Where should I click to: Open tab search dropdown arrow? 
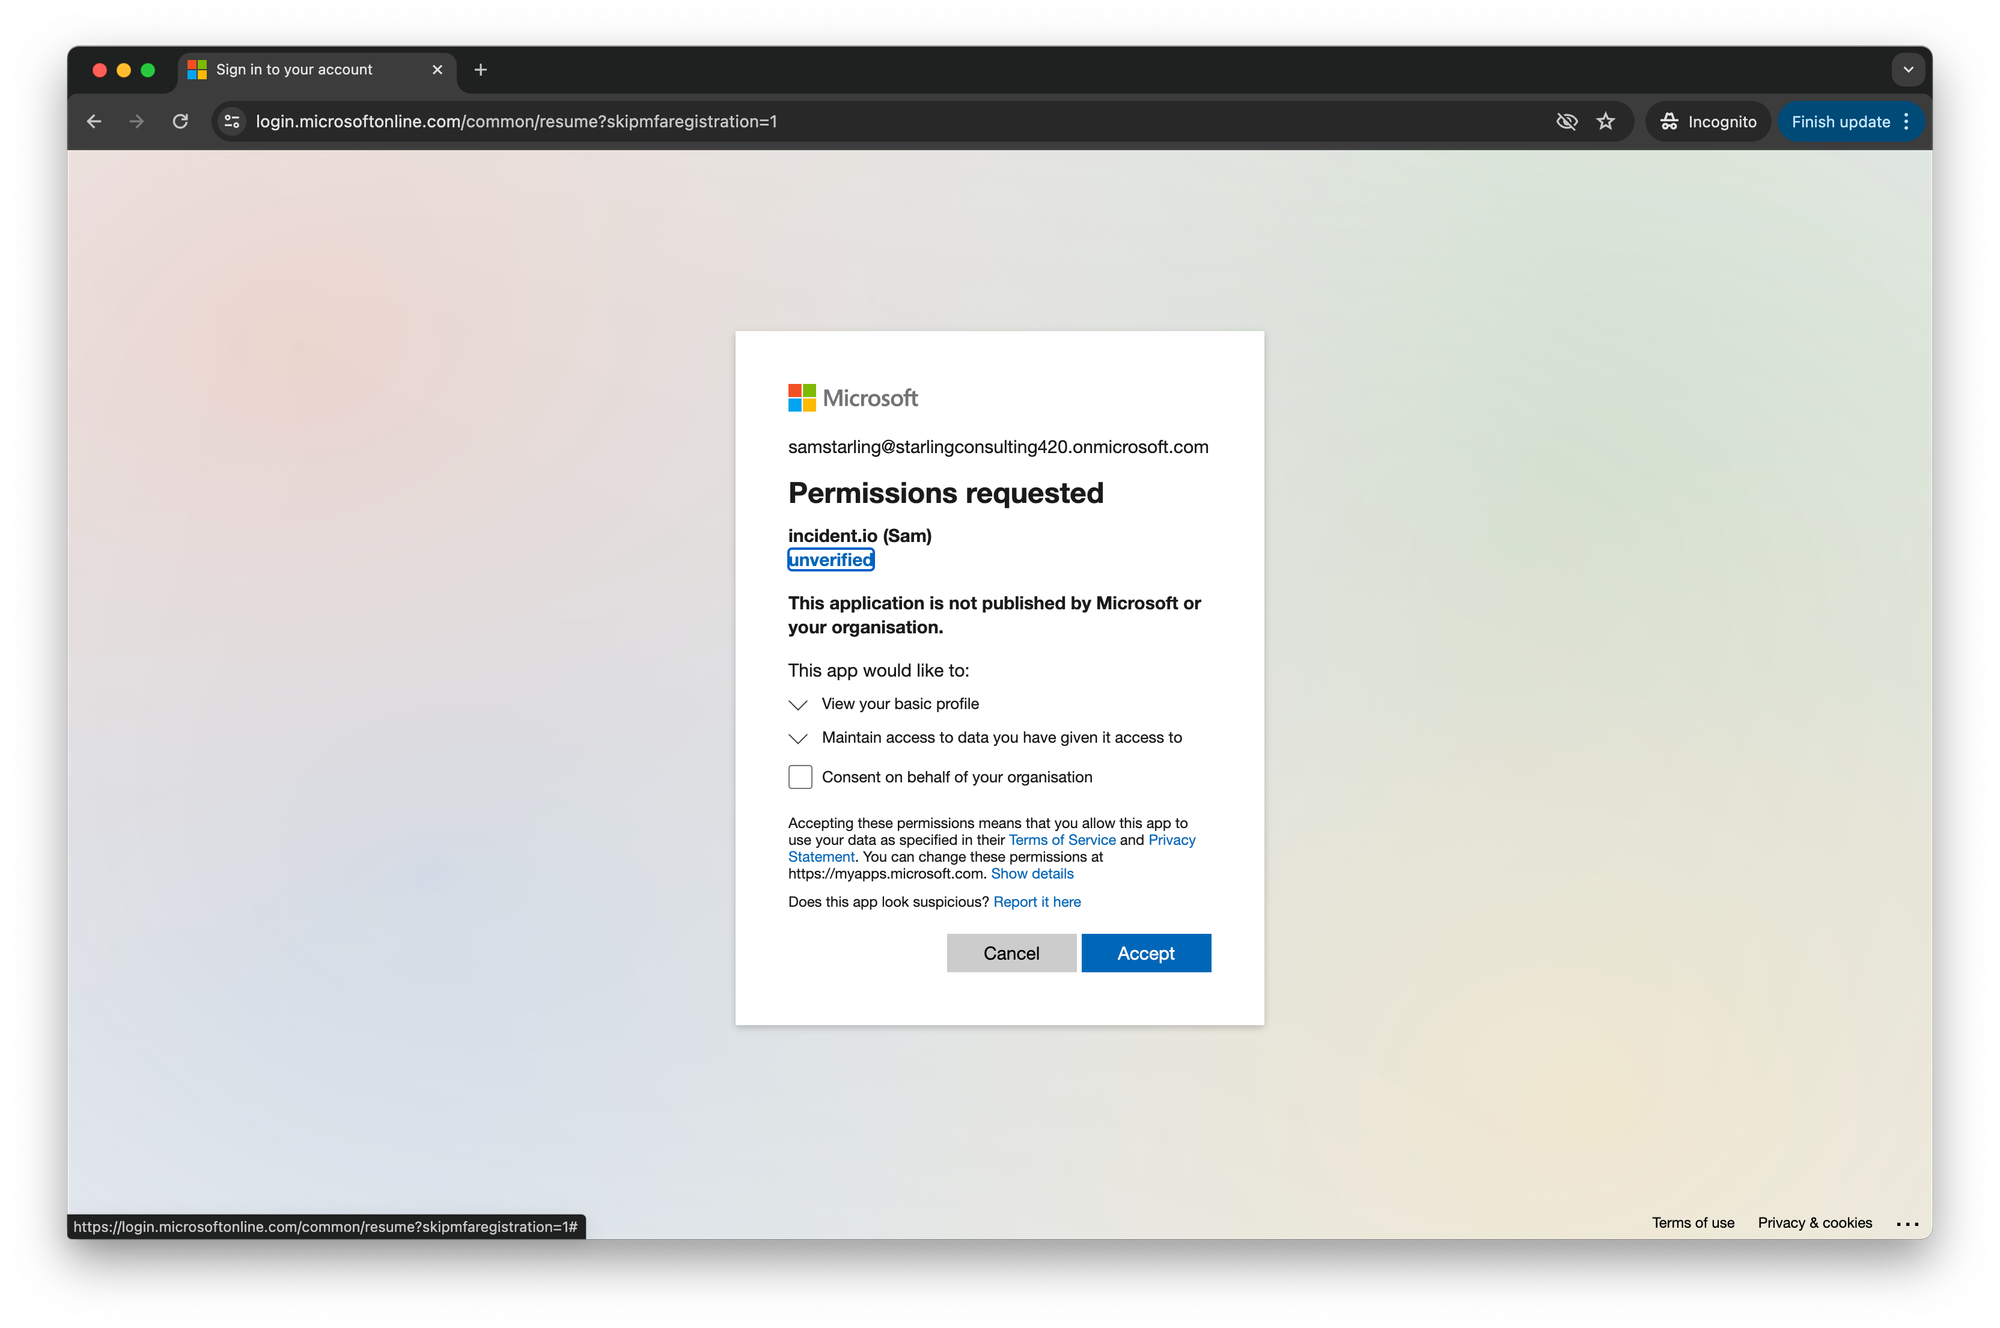[x=1908, y=69]
